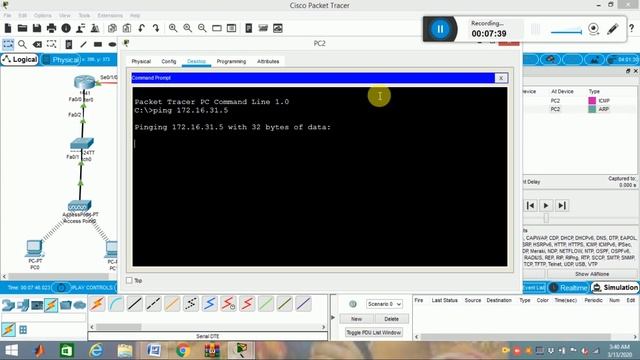This screenshot has height=360, width=640.
Task: Select the Connections device category
Action: (51, 305)
